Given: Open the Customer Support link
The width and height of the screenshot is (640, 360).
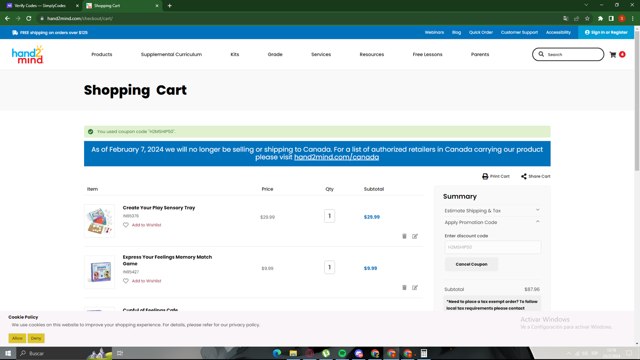Looking at the screenshot, I should point(519,32).
